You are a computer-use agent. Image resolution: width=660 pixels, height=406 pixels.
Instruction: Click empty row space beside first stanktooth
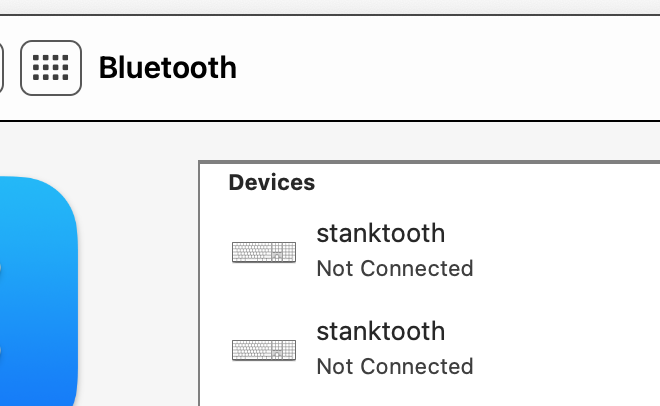click(568, 251)
